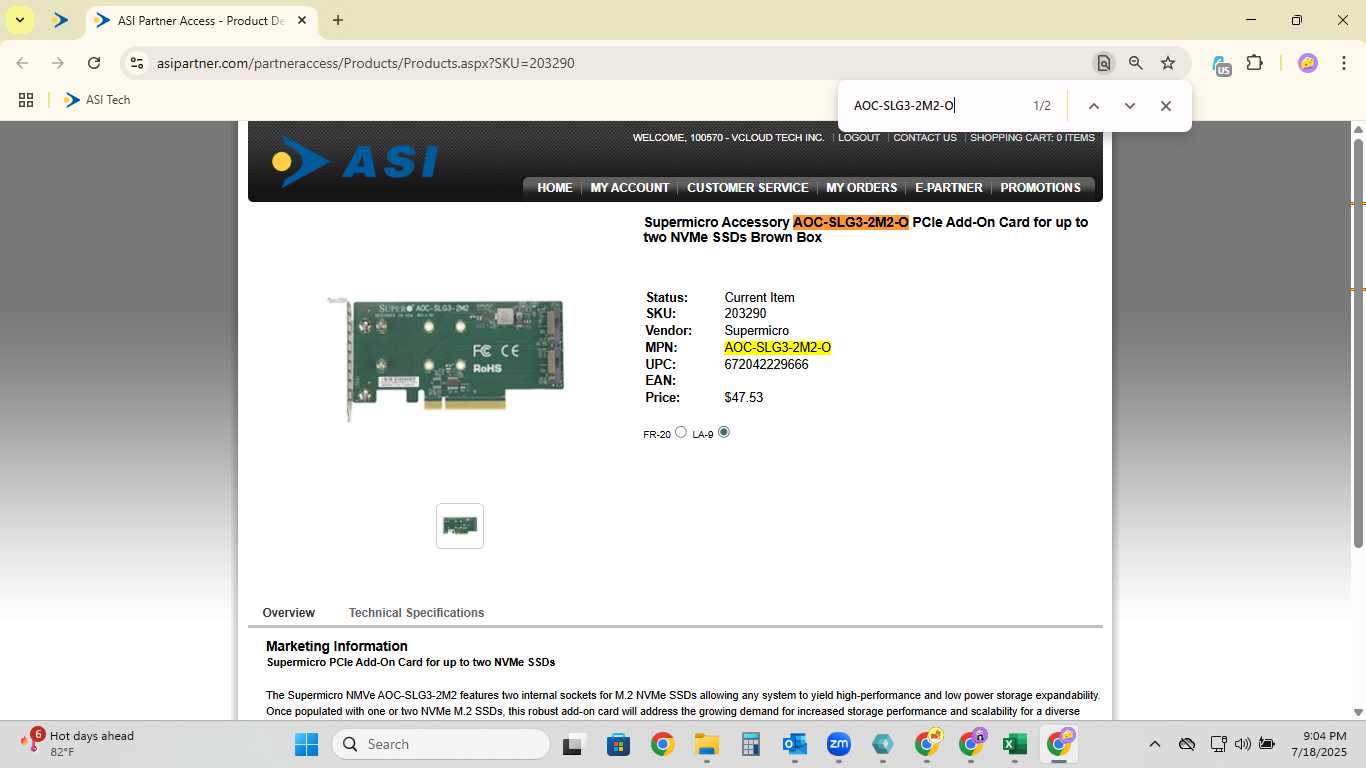
Task: Close the find-in-page bar
Action: pyautogui.click(x=1166, y=106)
